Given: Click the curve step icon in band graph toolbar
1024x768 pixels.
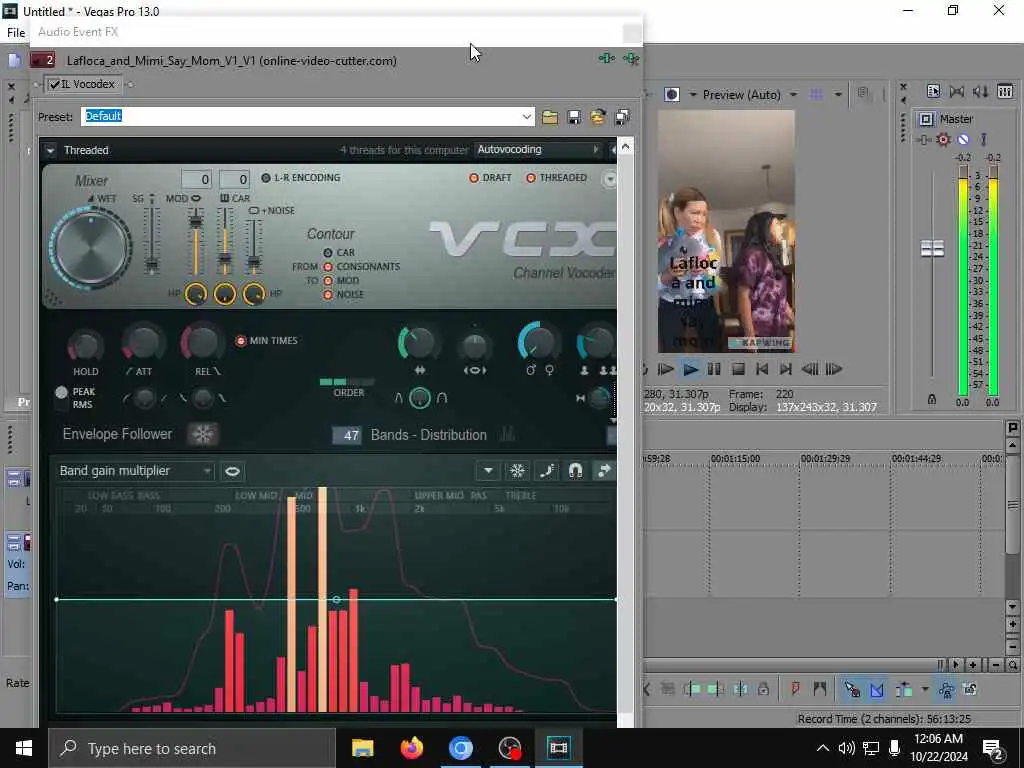Looking at the screenshot, I should 547,471.
